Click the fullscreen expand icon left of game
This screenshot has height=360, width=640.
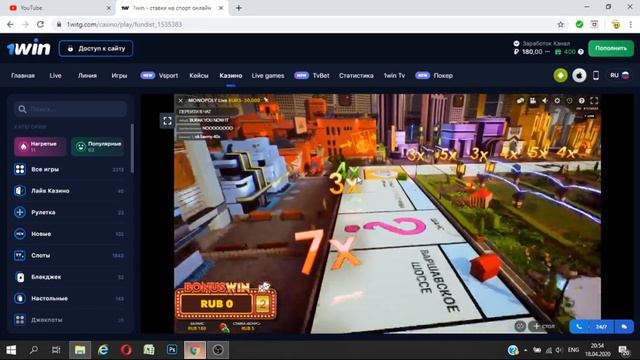click(x=167, y=120)
